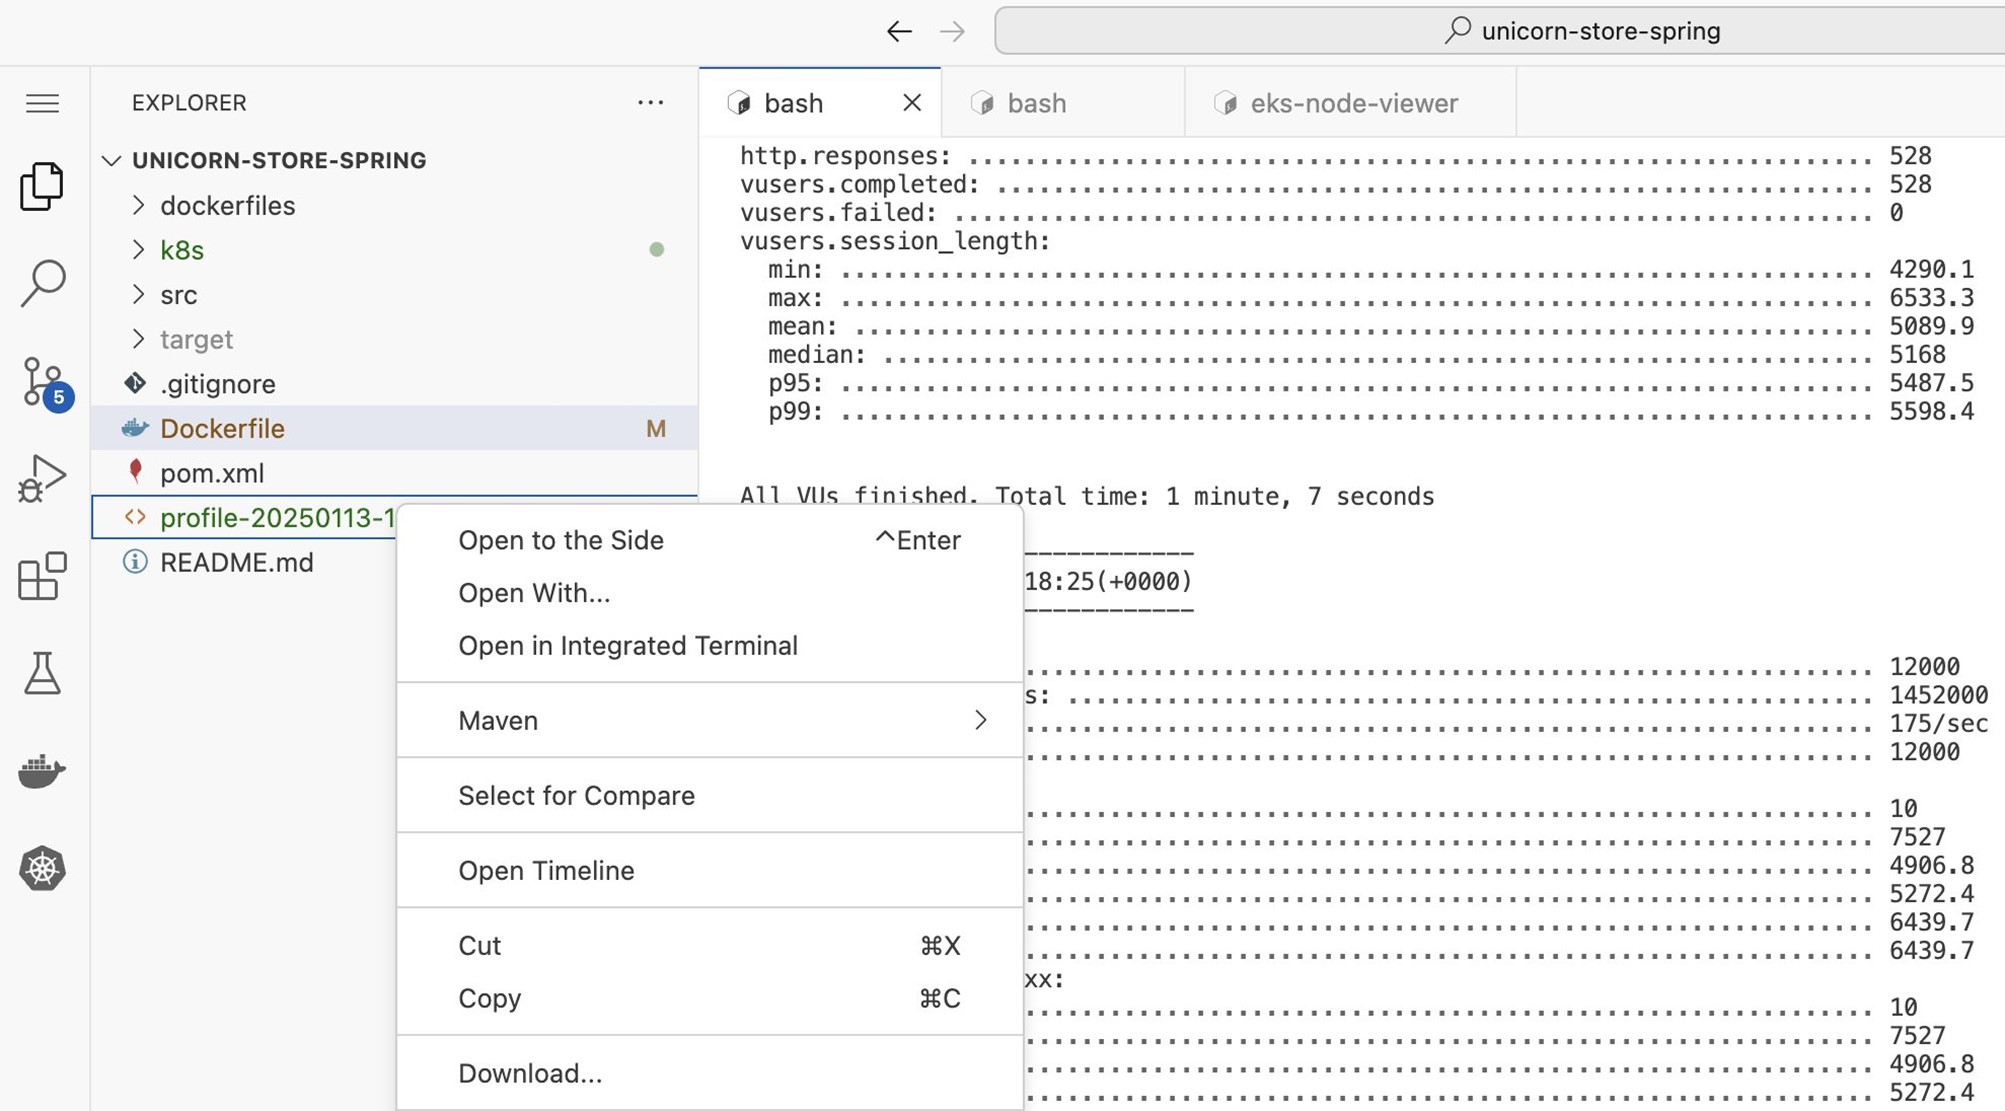Click the 175/sec value in terminal
The image size is (2005, 1111).
tap(1938, 723)
